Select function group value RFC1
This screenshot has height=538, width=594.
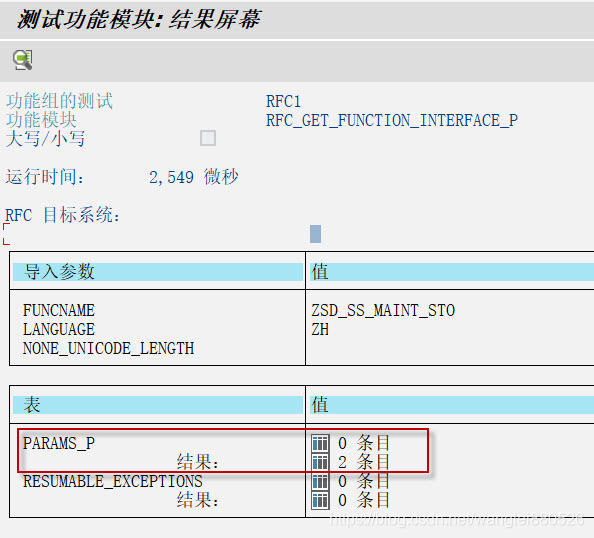point(283,102)
